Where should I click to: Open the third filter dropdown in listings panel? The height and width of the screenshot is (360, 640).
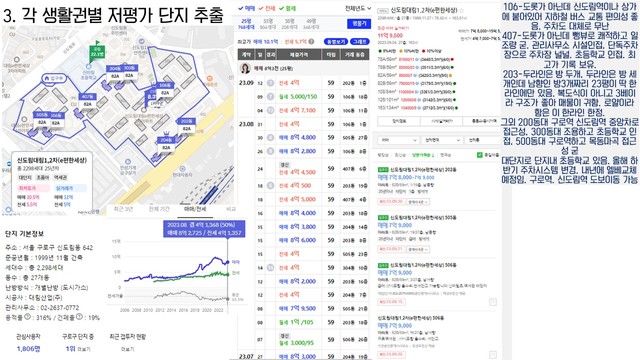(482, 140)
